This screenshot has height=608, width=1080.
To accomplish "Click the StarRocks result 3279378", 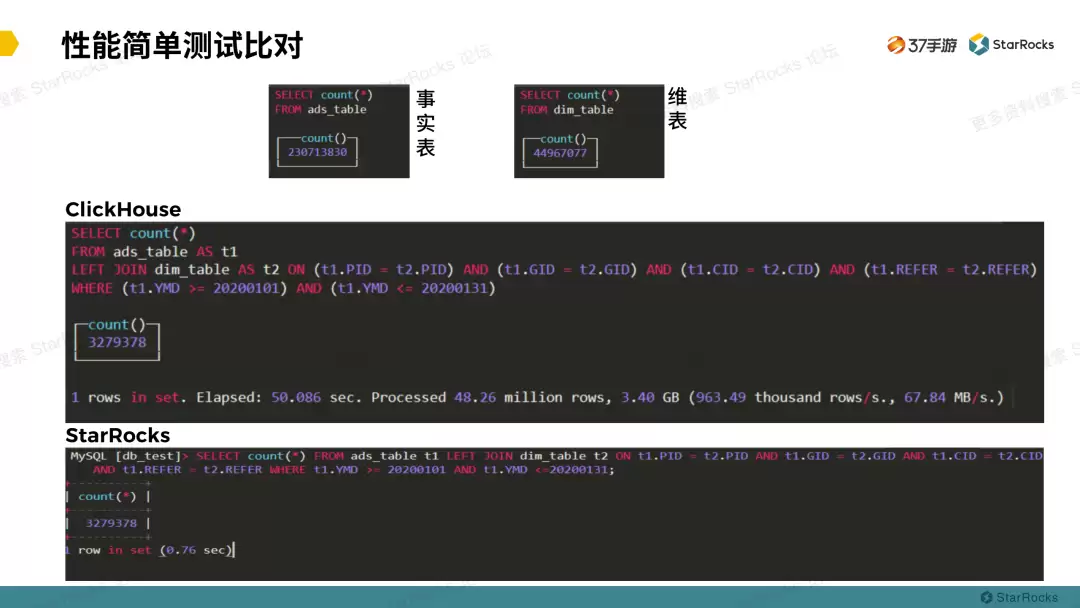I will (111, 523).
